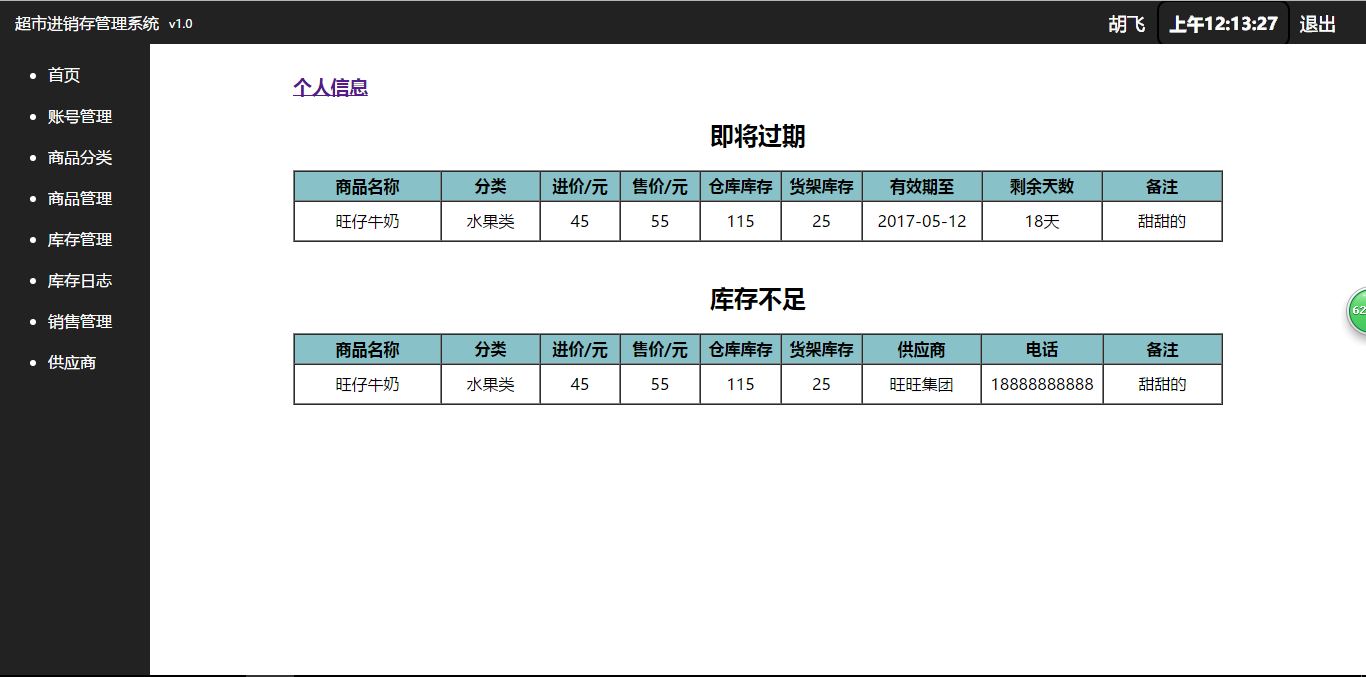
Task: Click the 剩余天数 column header
Action: (1042, 186)
